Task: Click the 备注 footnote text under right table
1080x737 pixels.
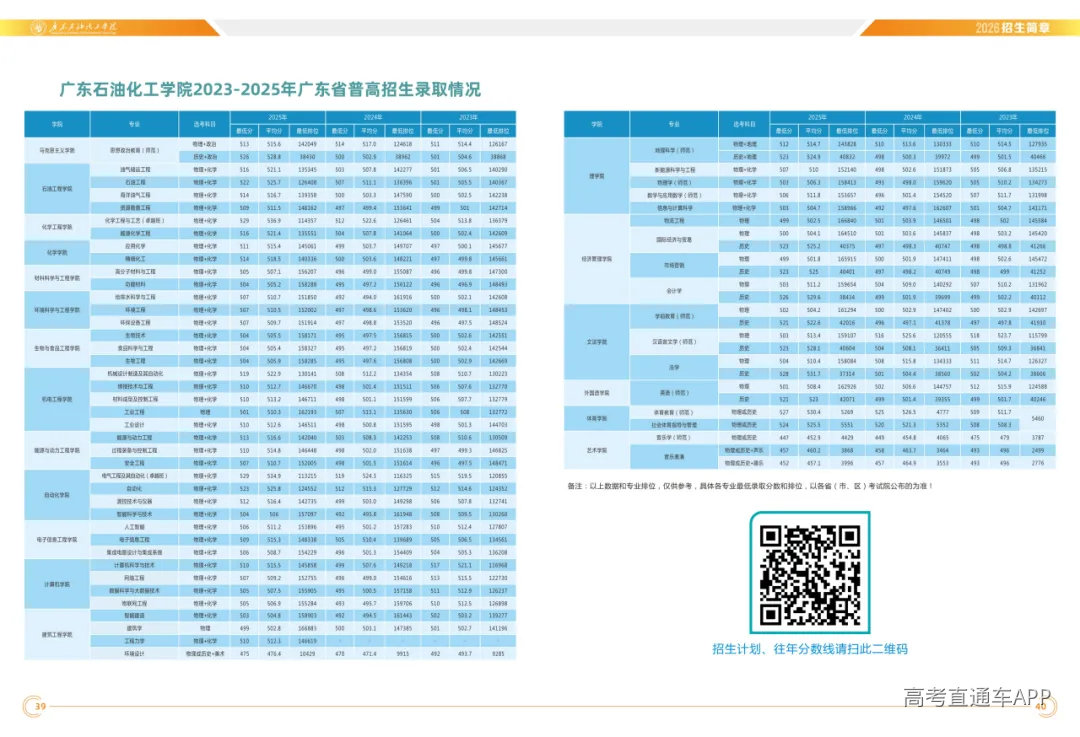Action: point(750,486)
